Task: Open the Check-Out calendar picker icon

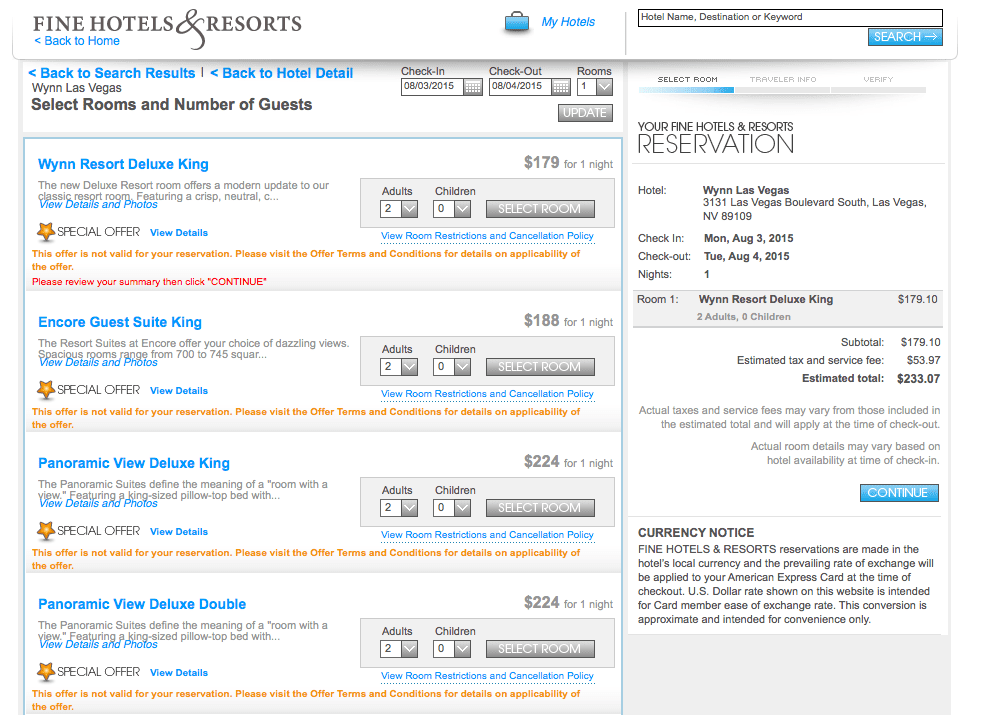Action: [x=561, y=87]
